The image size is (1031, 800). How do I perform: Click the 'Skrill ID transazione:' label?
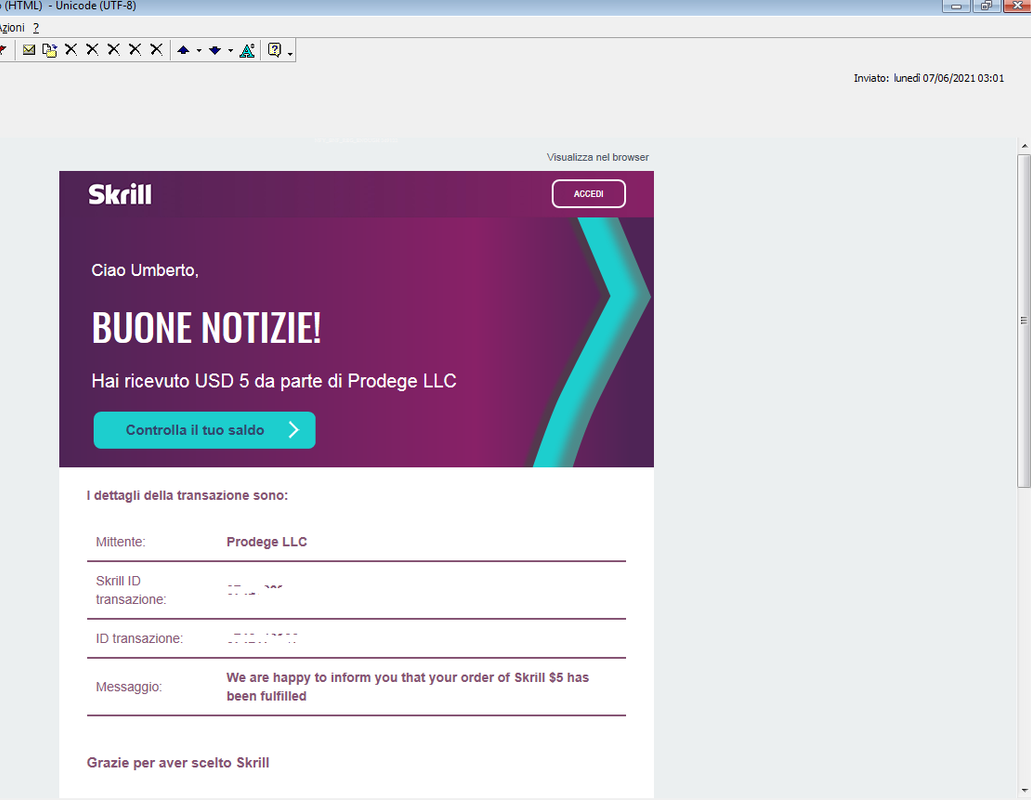pos(131,590)
